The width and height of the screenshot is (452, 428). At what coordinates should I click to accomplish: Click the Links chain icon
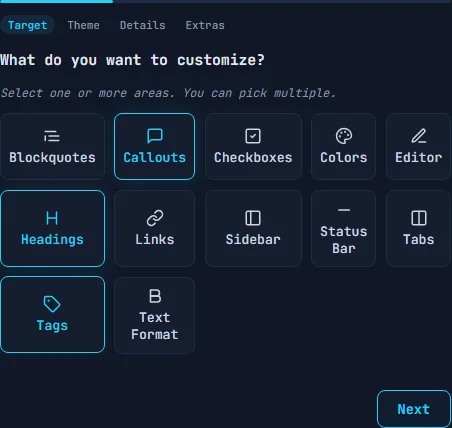tap(155, 218)
